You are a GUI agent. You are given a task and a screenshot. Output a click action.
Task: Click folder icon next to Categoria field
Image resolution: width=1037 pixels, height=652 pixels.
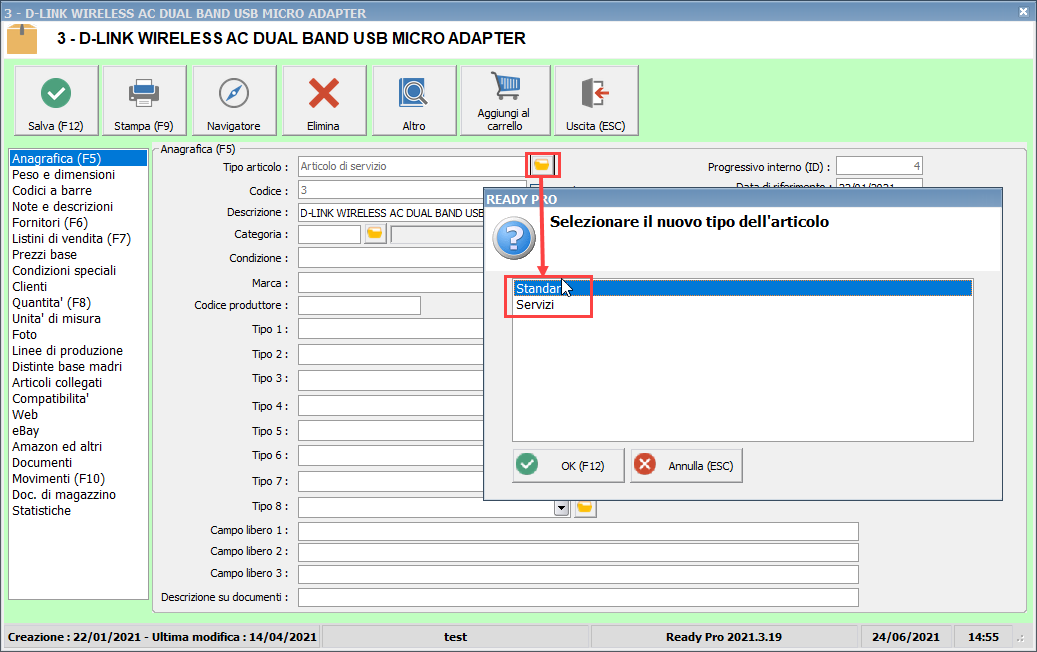pos(375,233)
